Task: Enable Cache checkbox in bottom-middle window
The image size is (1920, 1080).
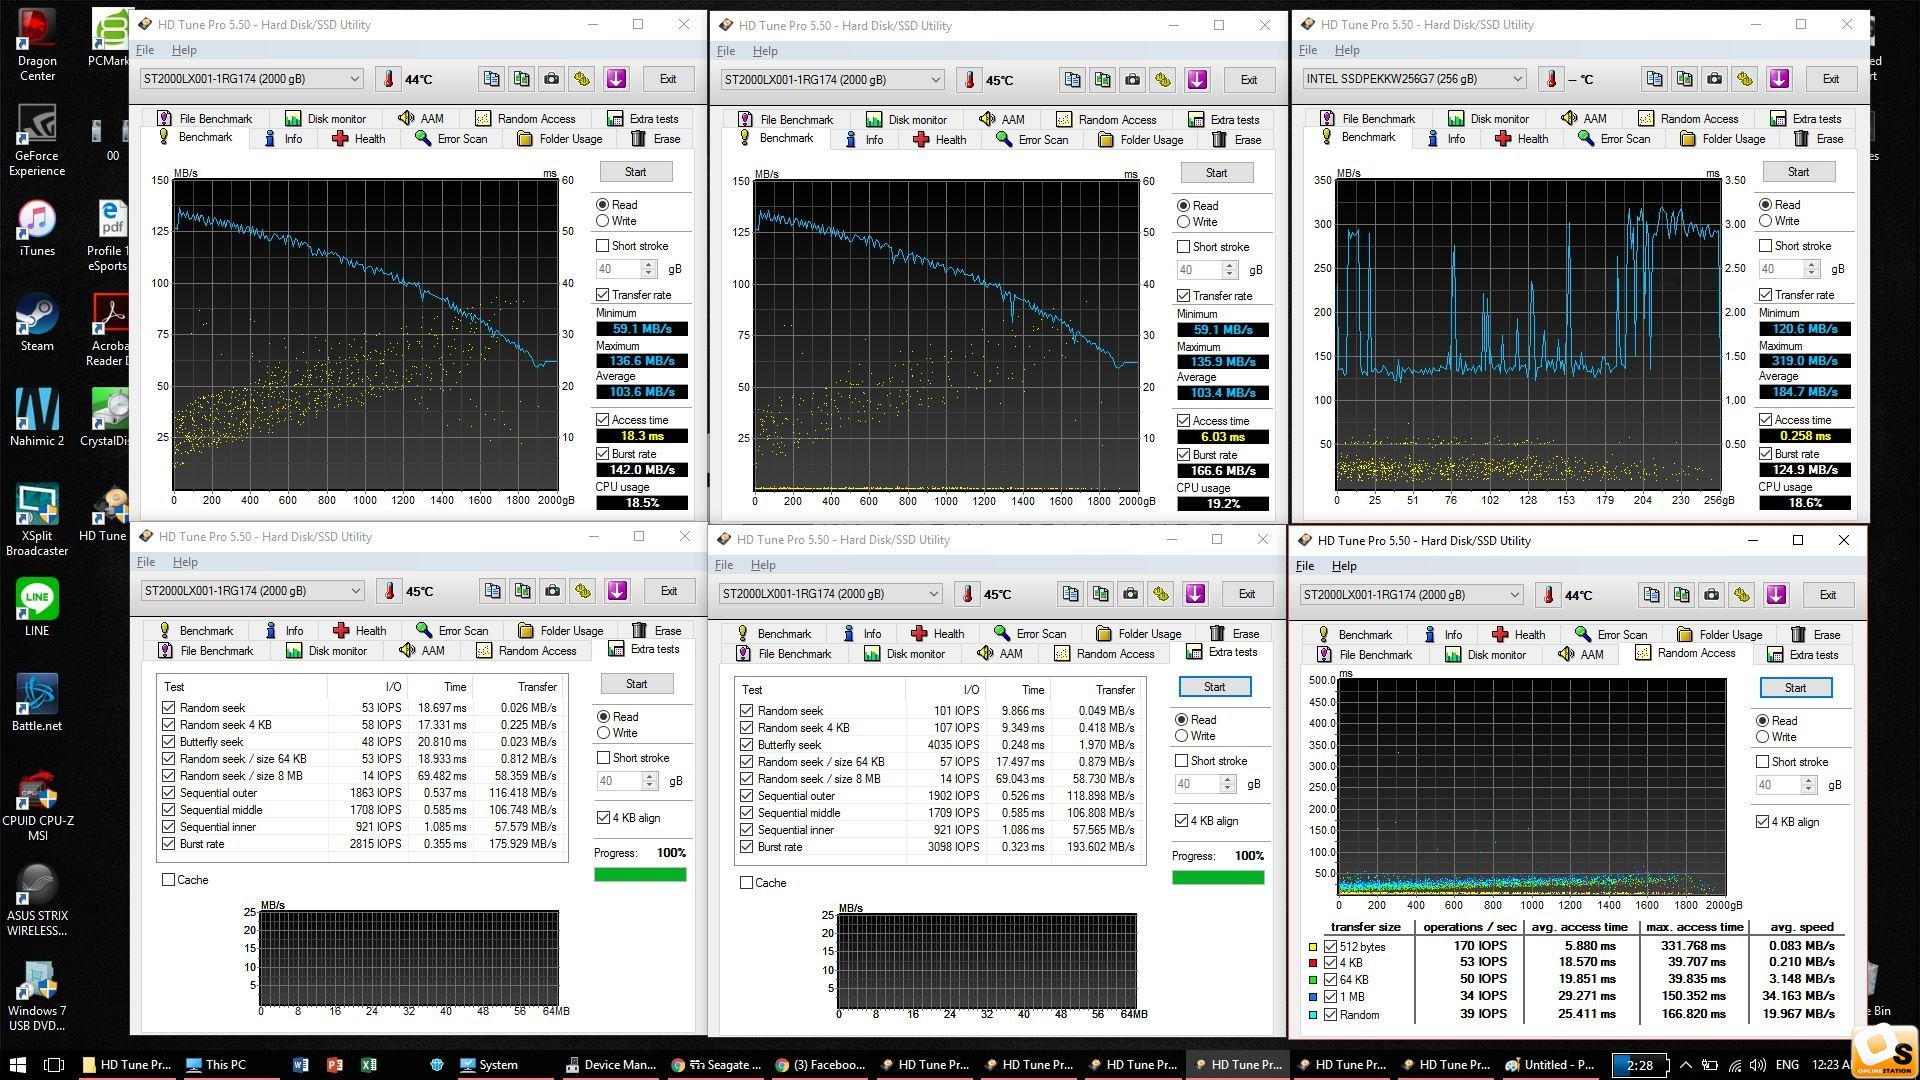Action: tap(747, 883)
